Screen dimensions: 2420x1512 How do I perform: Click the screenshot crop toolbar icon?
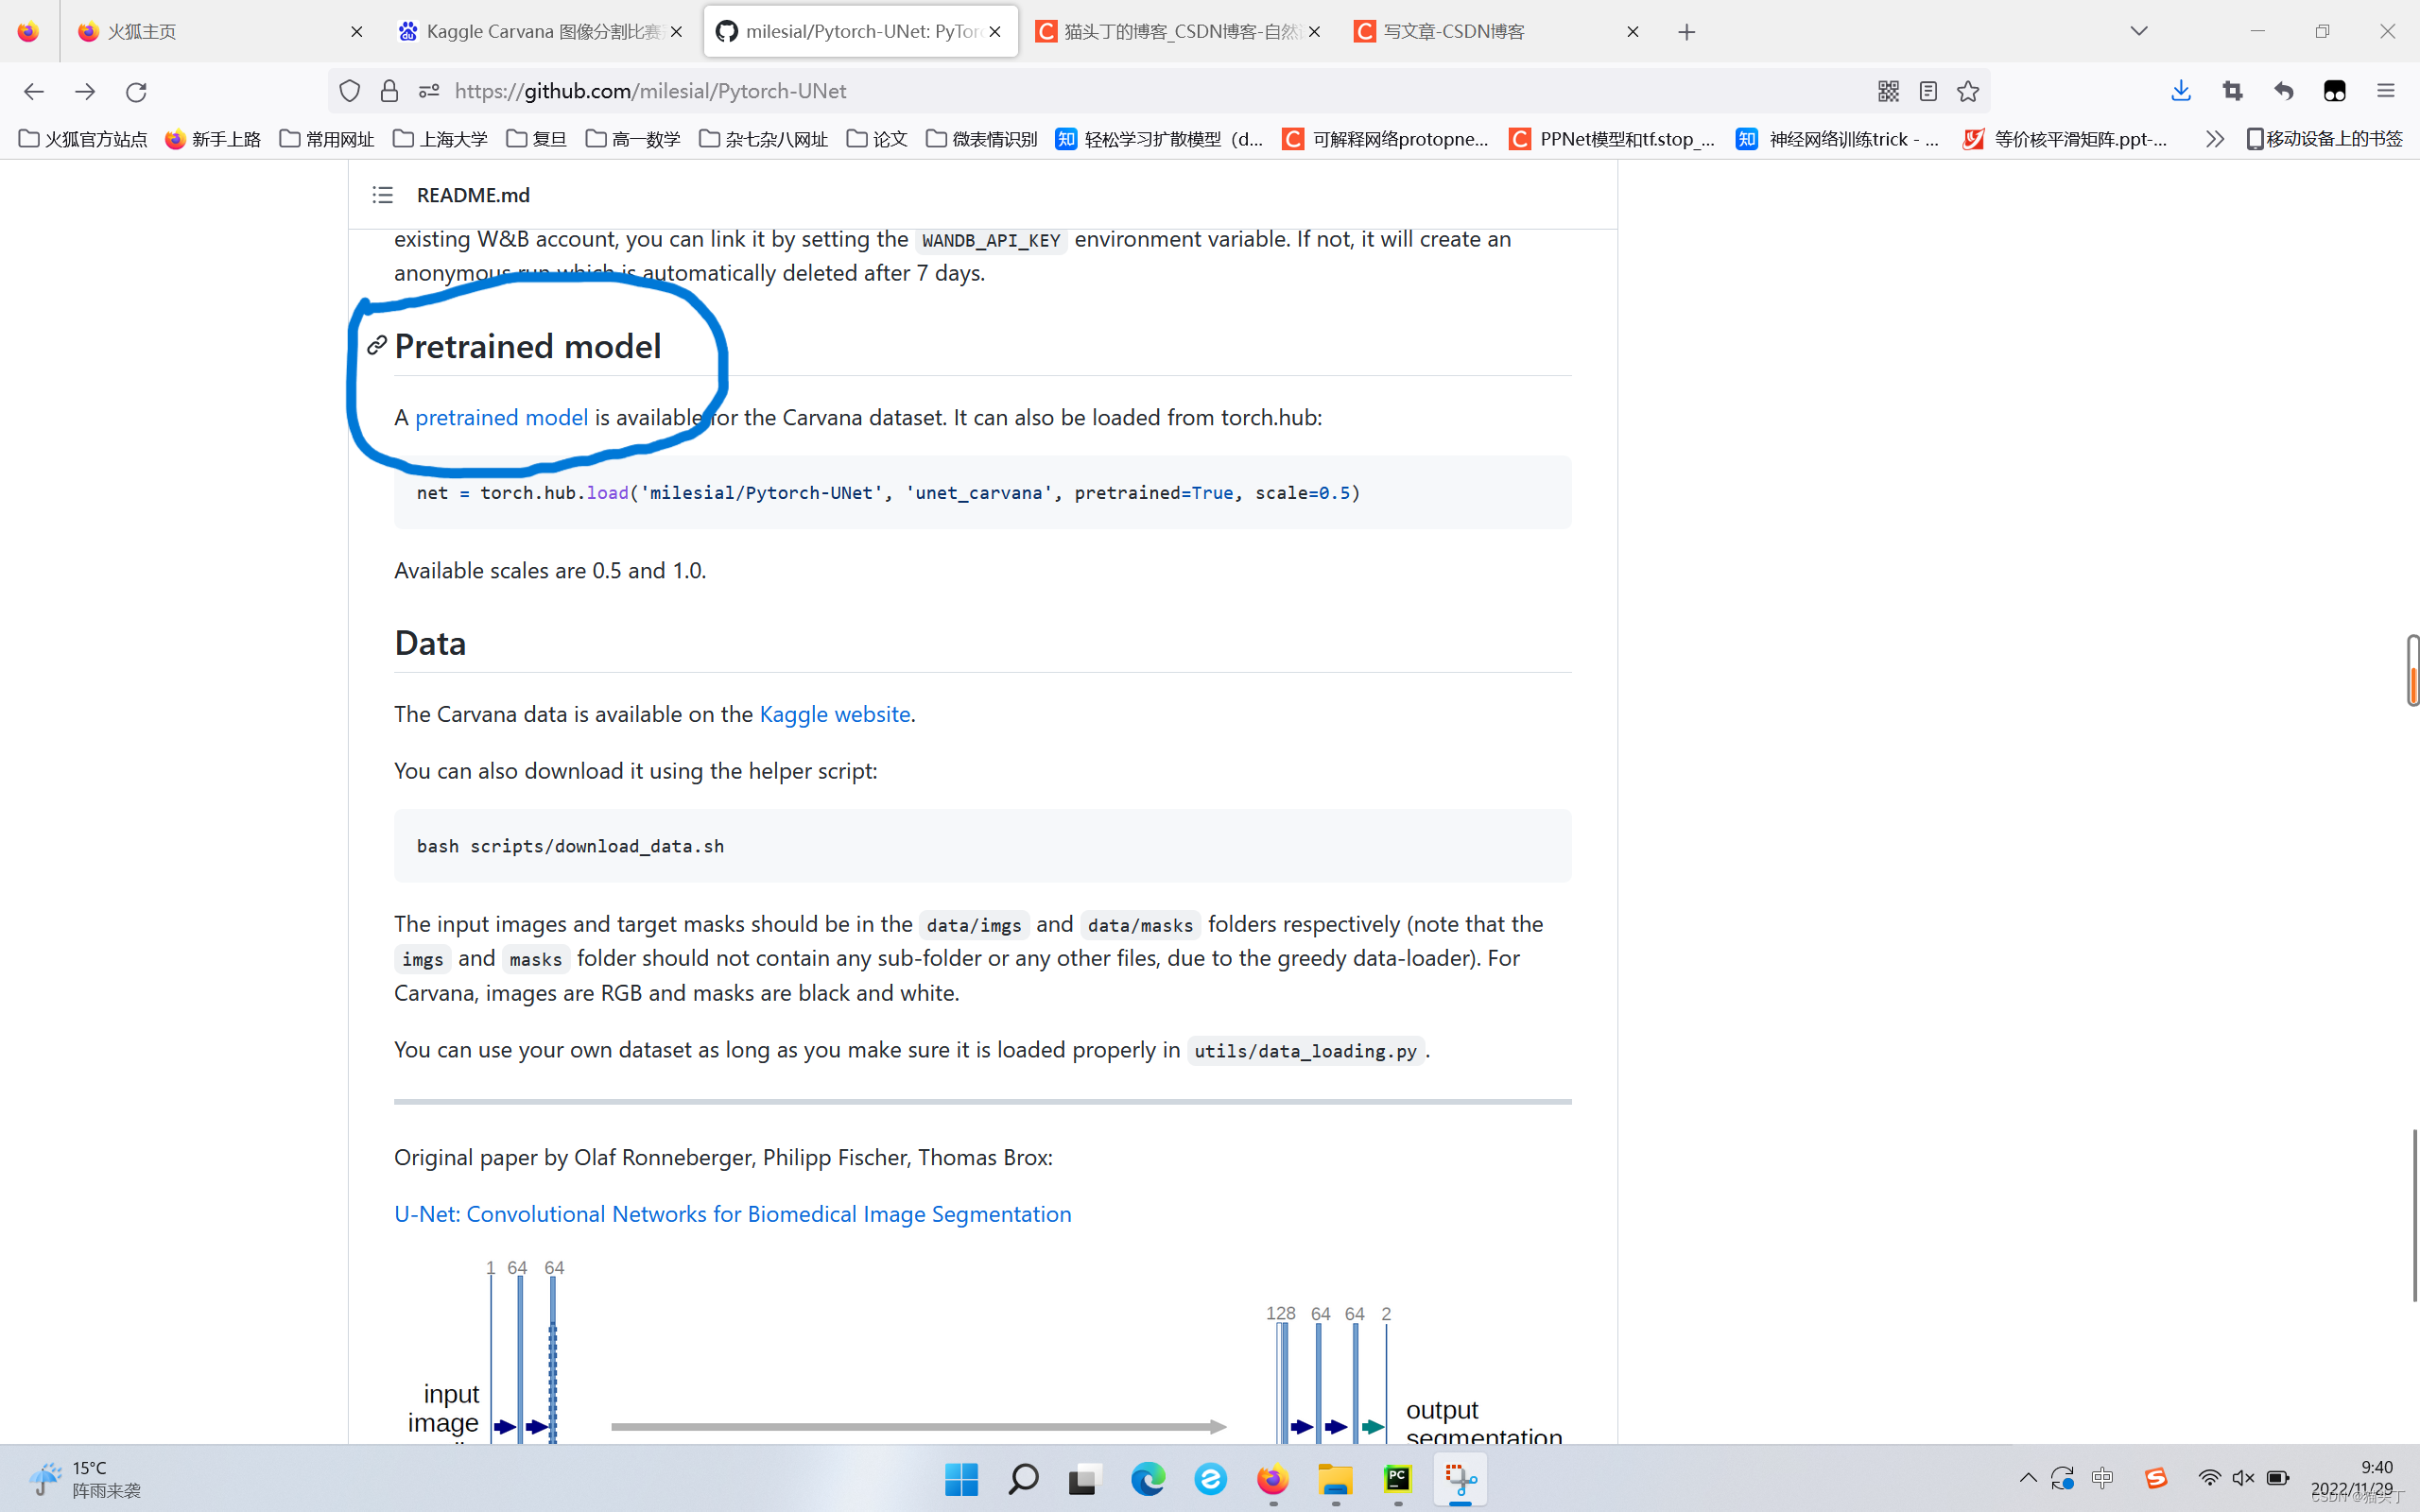[2232, 91]
